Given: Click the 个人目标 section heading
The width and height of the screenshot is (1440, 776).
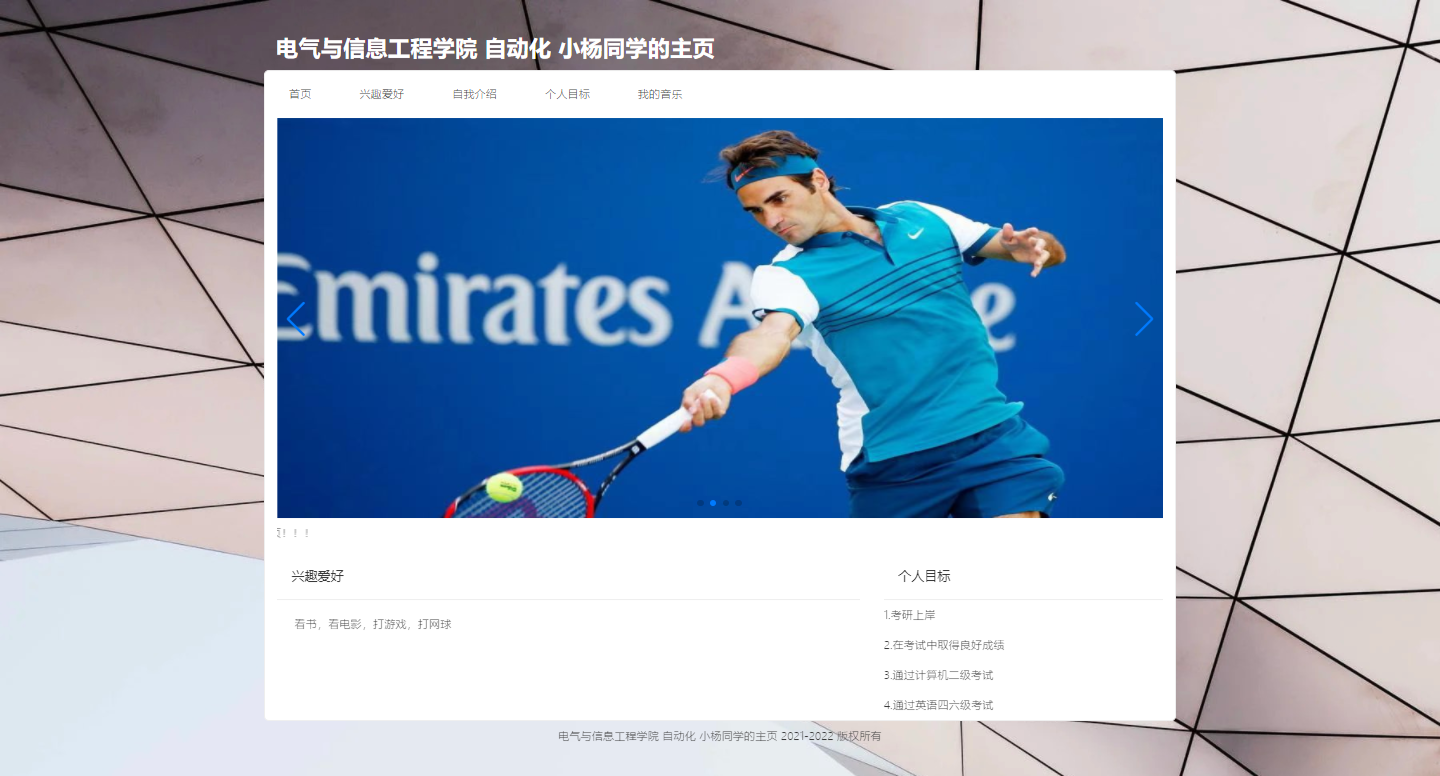Looking at the screenshot, I should [924, 576].
